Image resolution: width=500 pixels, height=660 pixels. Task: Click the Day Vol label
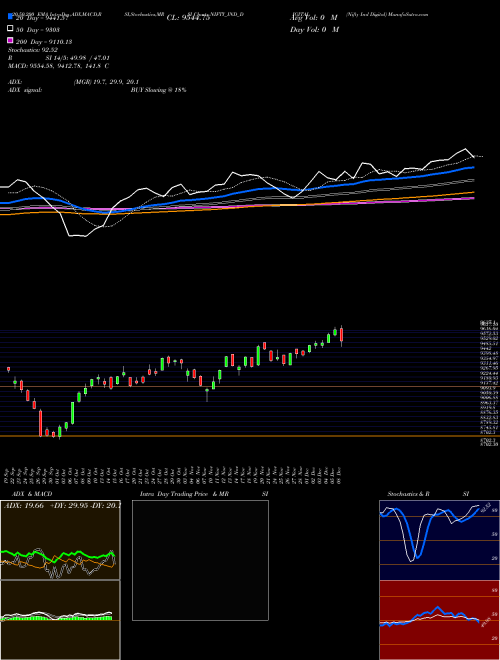coord(314,29)
